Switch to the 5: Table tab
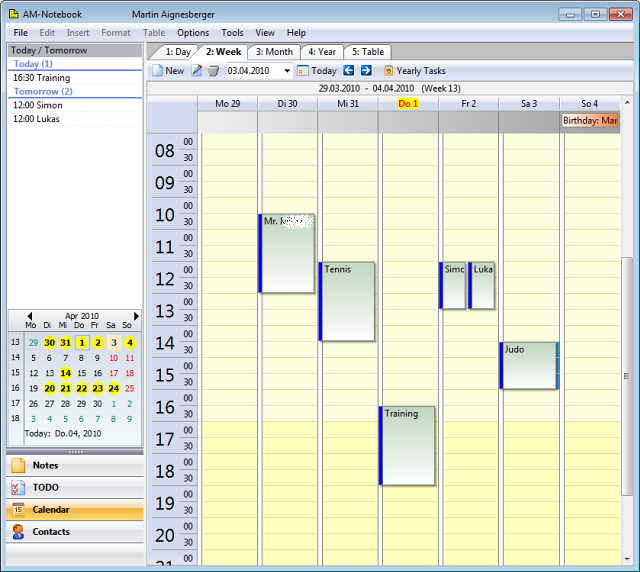This screenshot has height=572, width=640. [x=368, y=52]
